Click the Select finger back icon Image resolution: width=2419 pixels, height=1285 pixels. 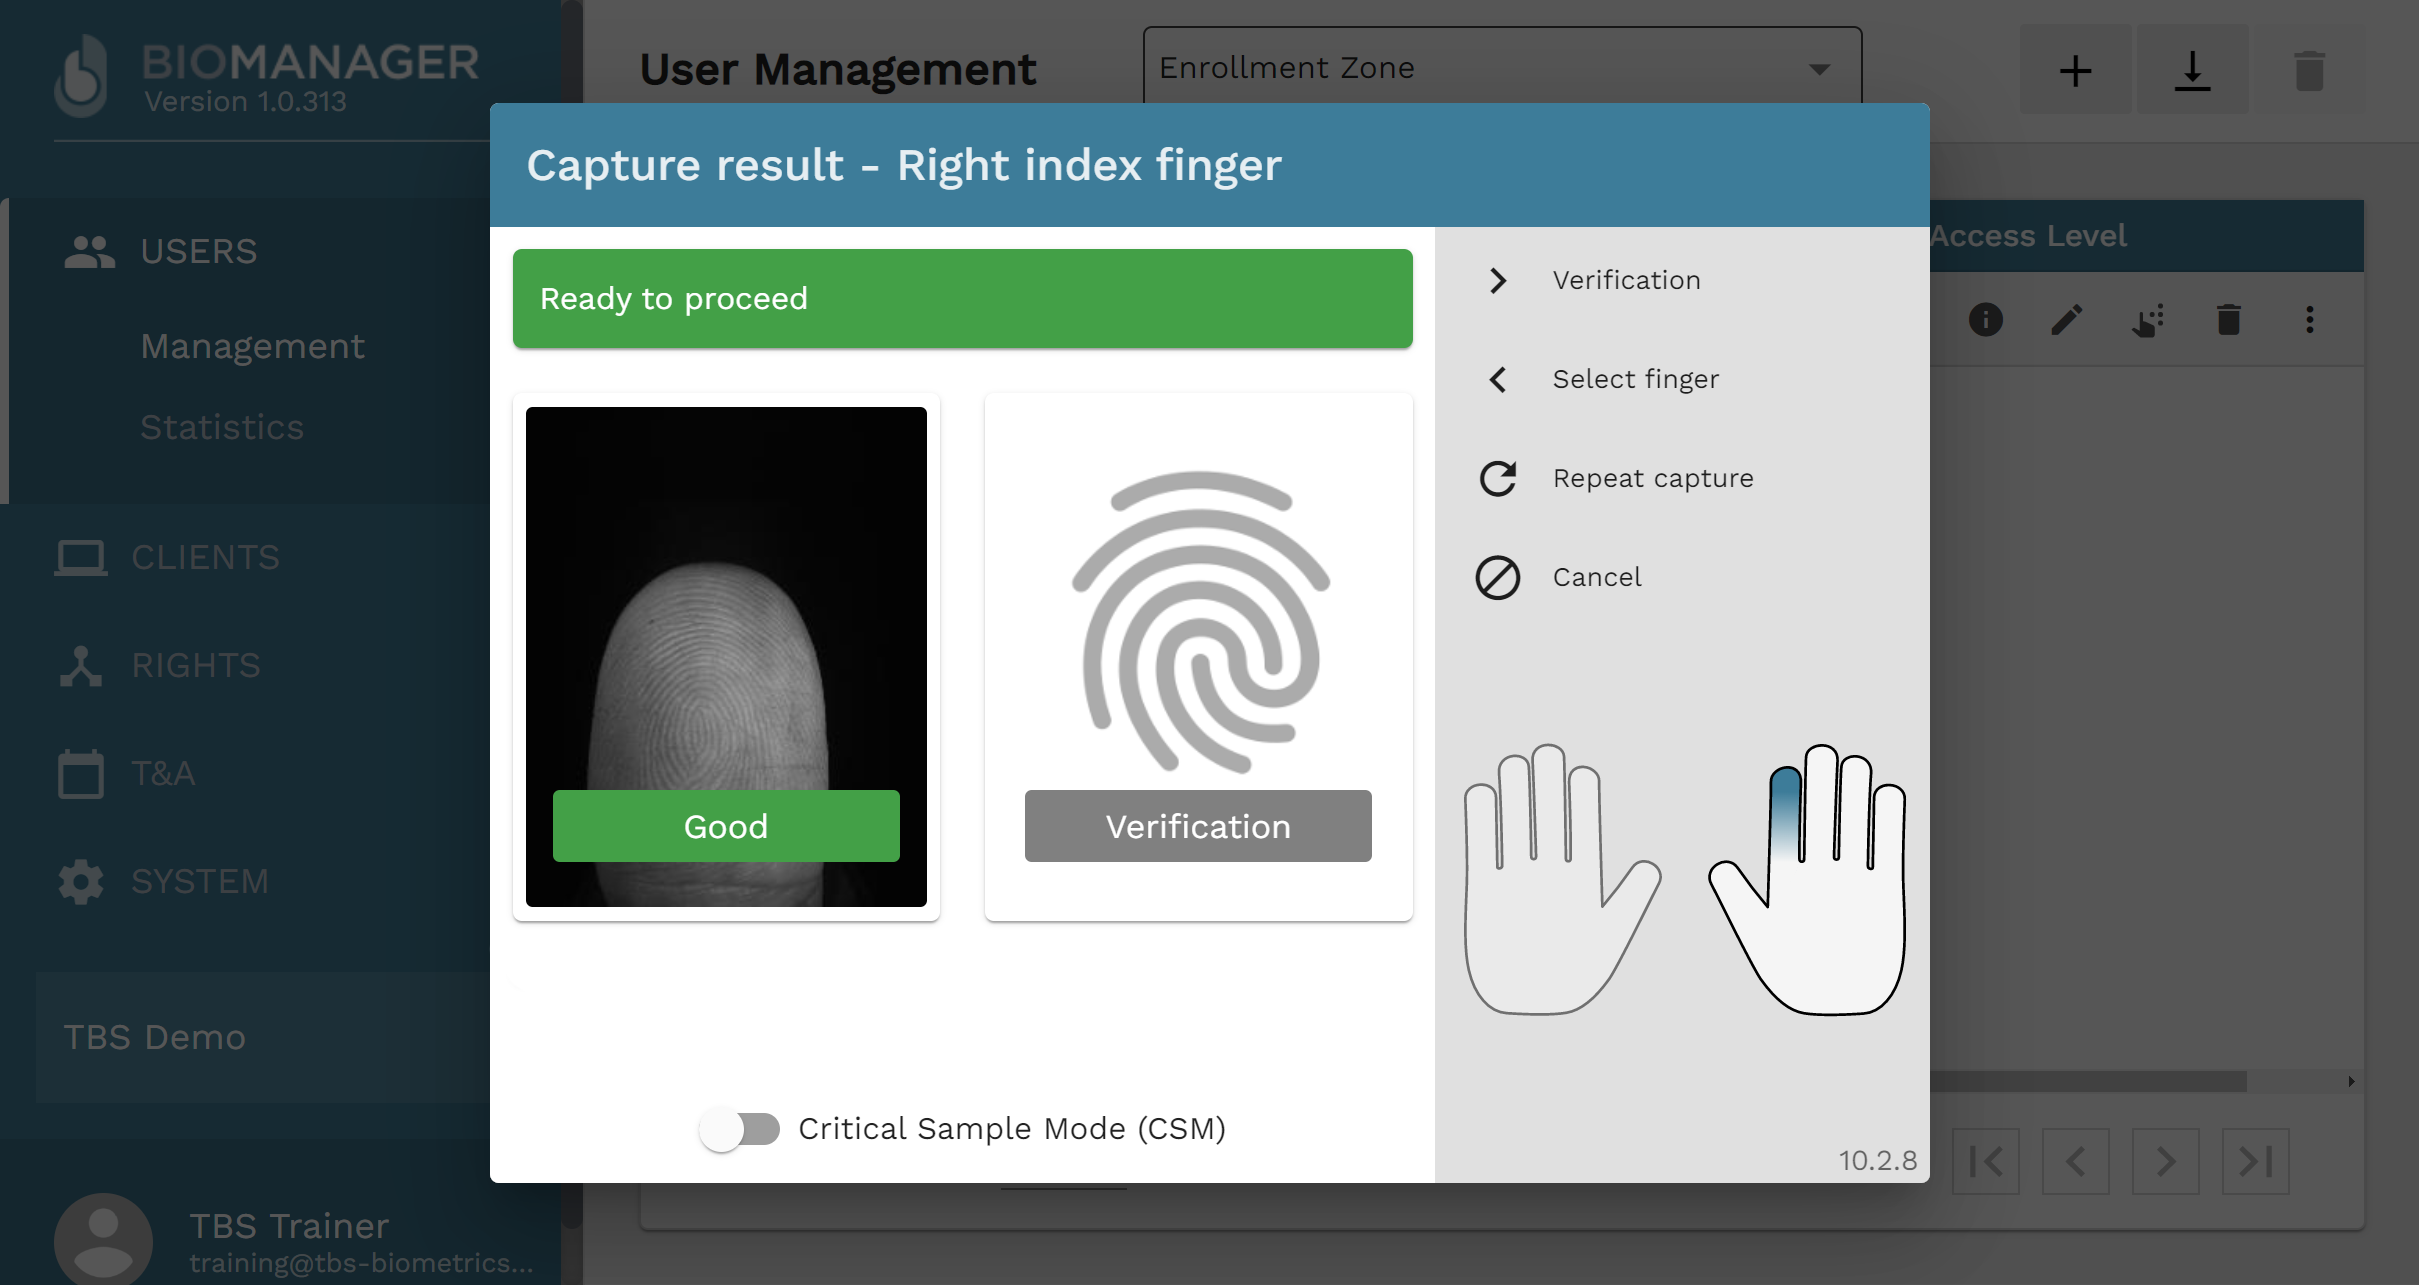[1497, 379]
